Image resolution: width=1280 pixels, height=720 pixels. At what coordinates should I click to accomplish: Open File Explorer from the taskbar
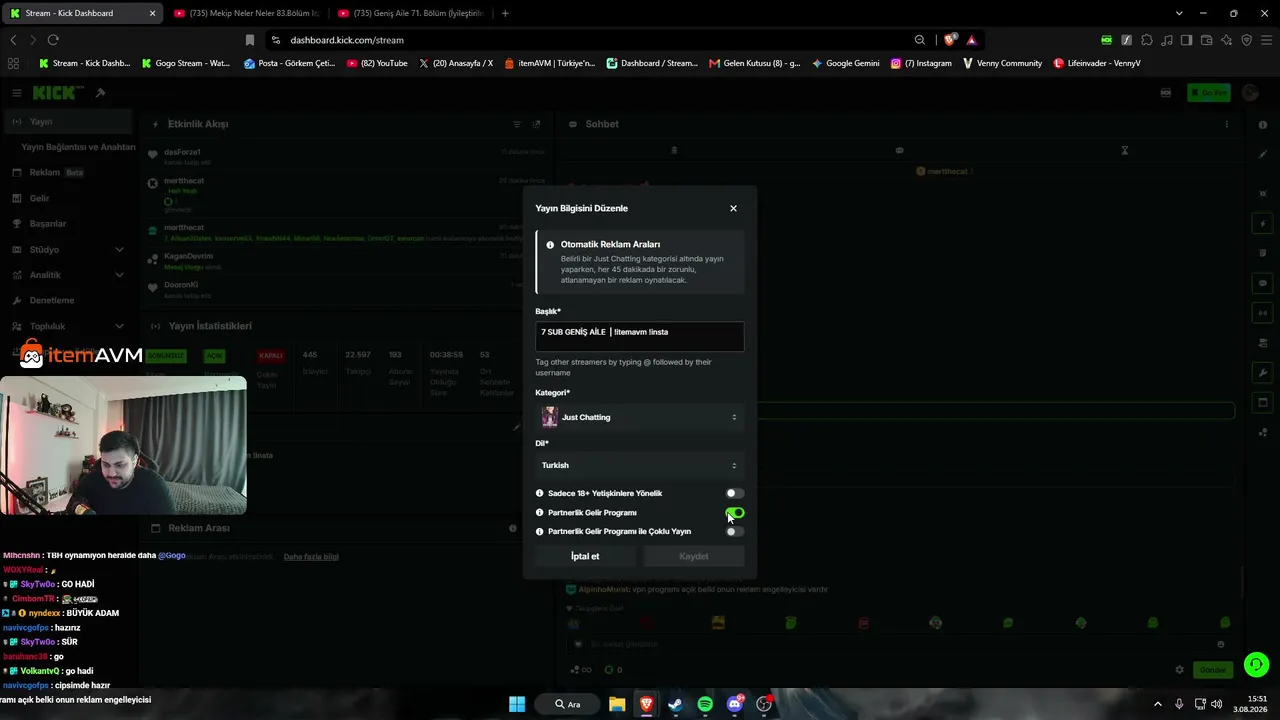point(617,704)
